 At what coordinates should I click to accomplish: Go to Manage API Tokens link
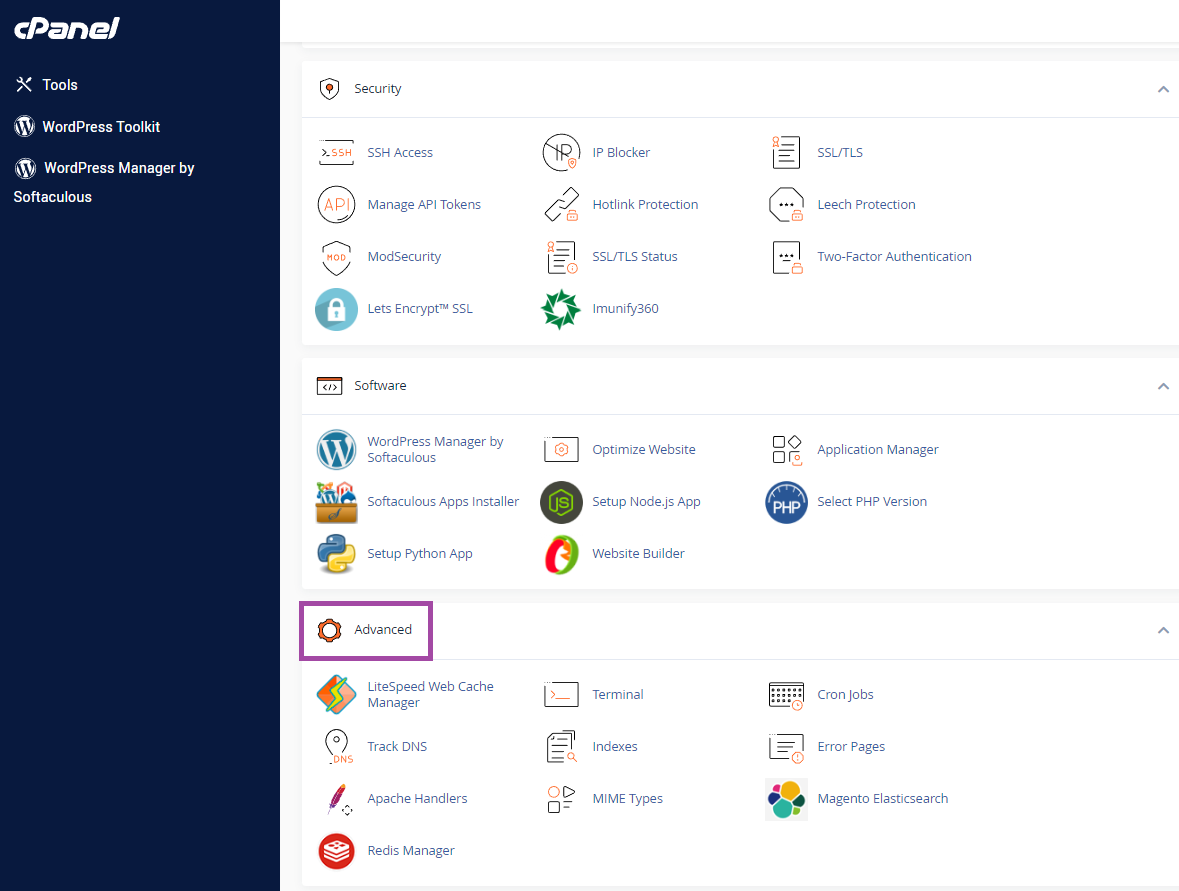coord(424,205)
